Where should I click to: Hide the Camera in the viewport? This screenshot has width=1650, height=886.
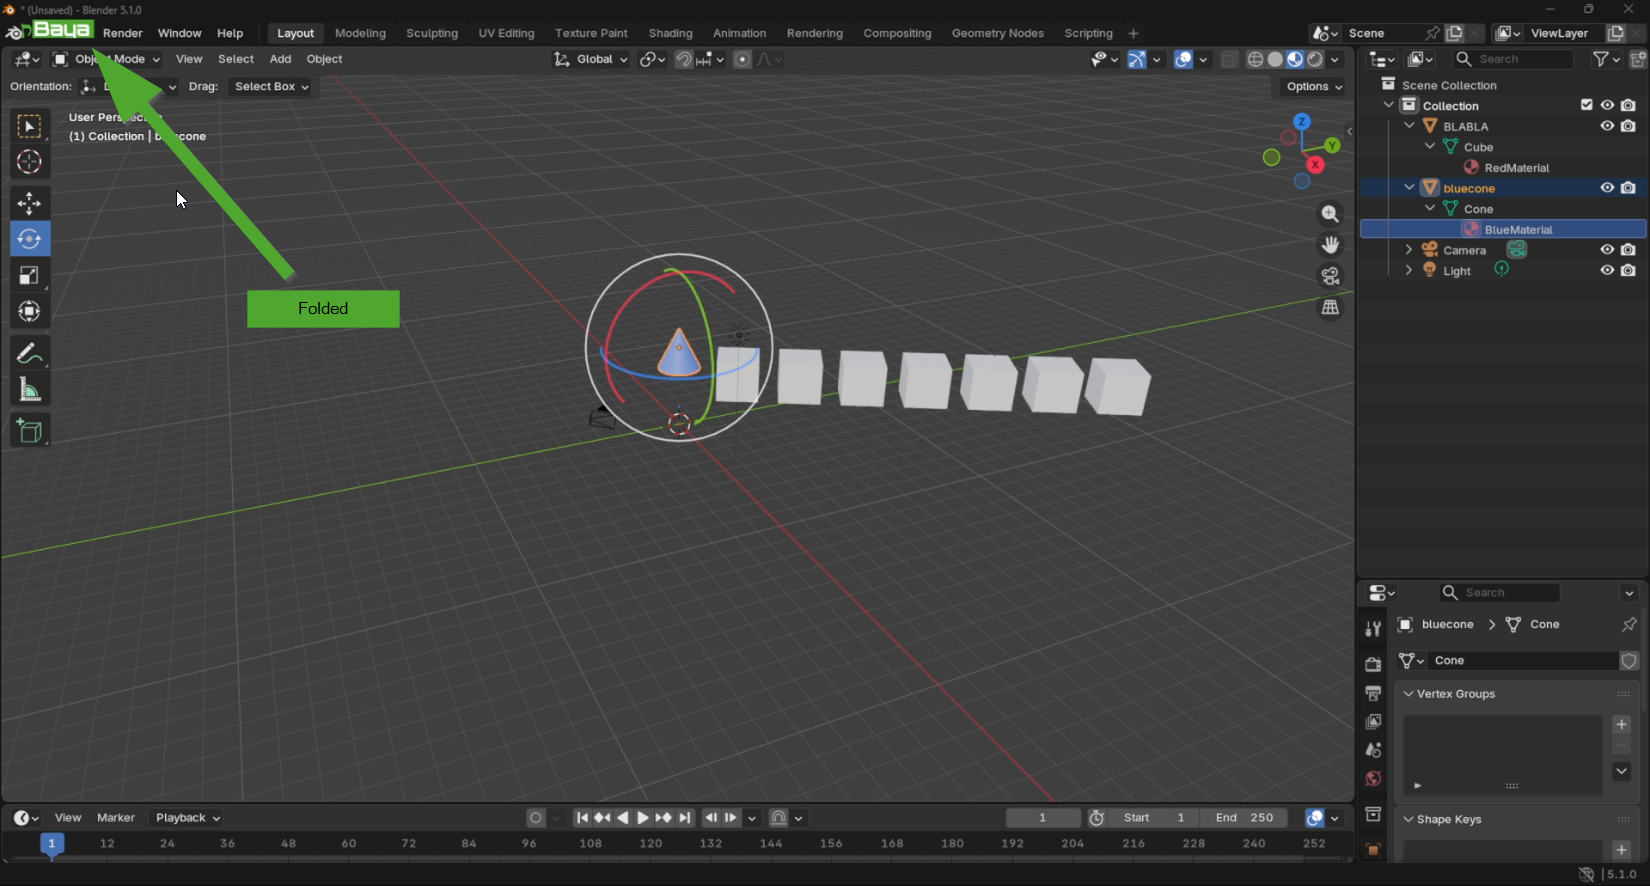(x=1607, y=250)
